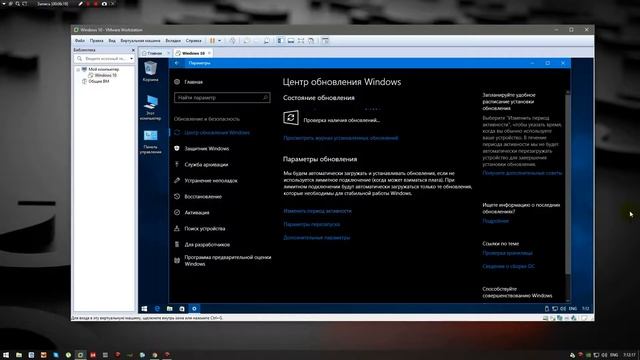Click the Корзина recycle bin desktop icon

(151, 71)
